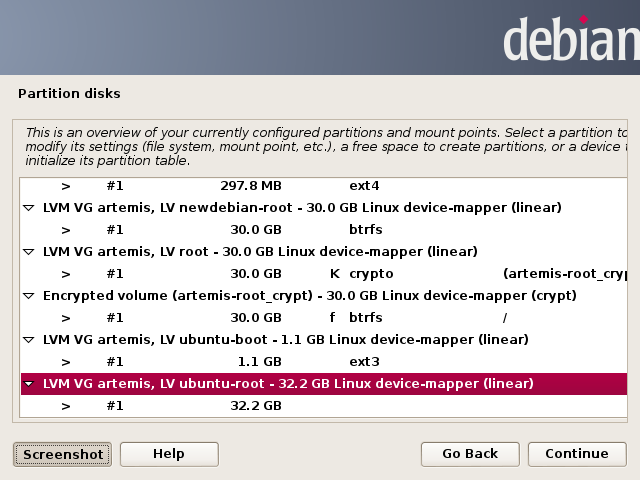Screen dimensions: 640x480
Task: Select Encrypted volume (artemis-root_crypt) device row
Action: (x=324, y=296)
